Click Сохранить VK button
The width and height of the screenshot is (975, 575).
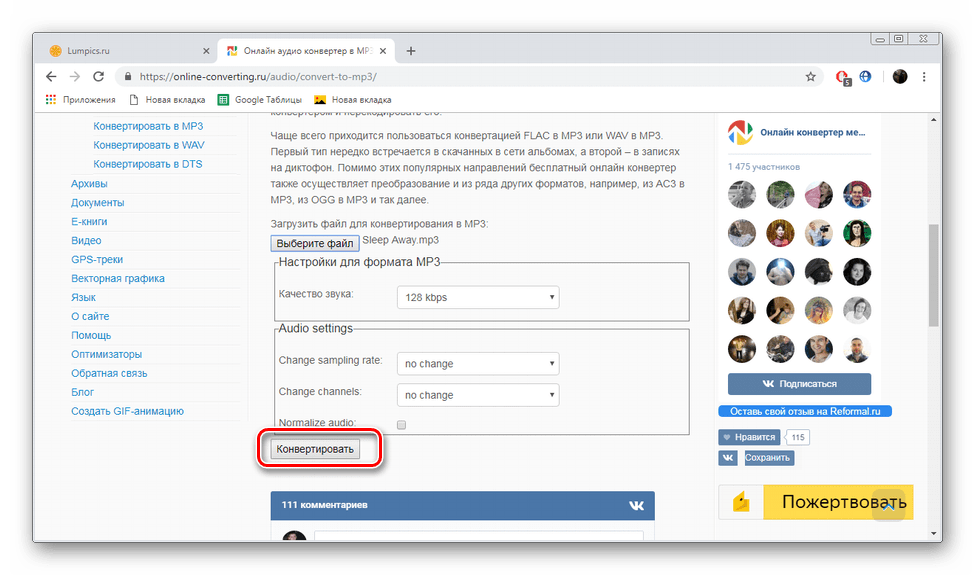pyautogui.click(x=768, y=458)
